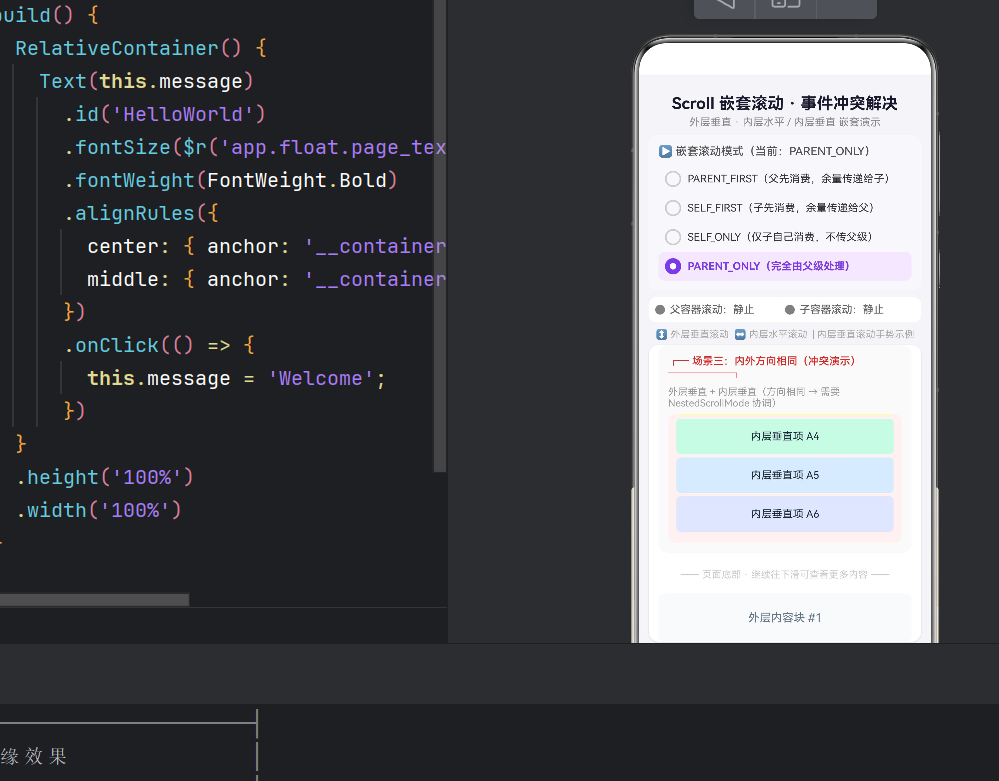Click the lavender item 内层垂直项 A6
The image size is (999, 781).
[x=785, y=514]
